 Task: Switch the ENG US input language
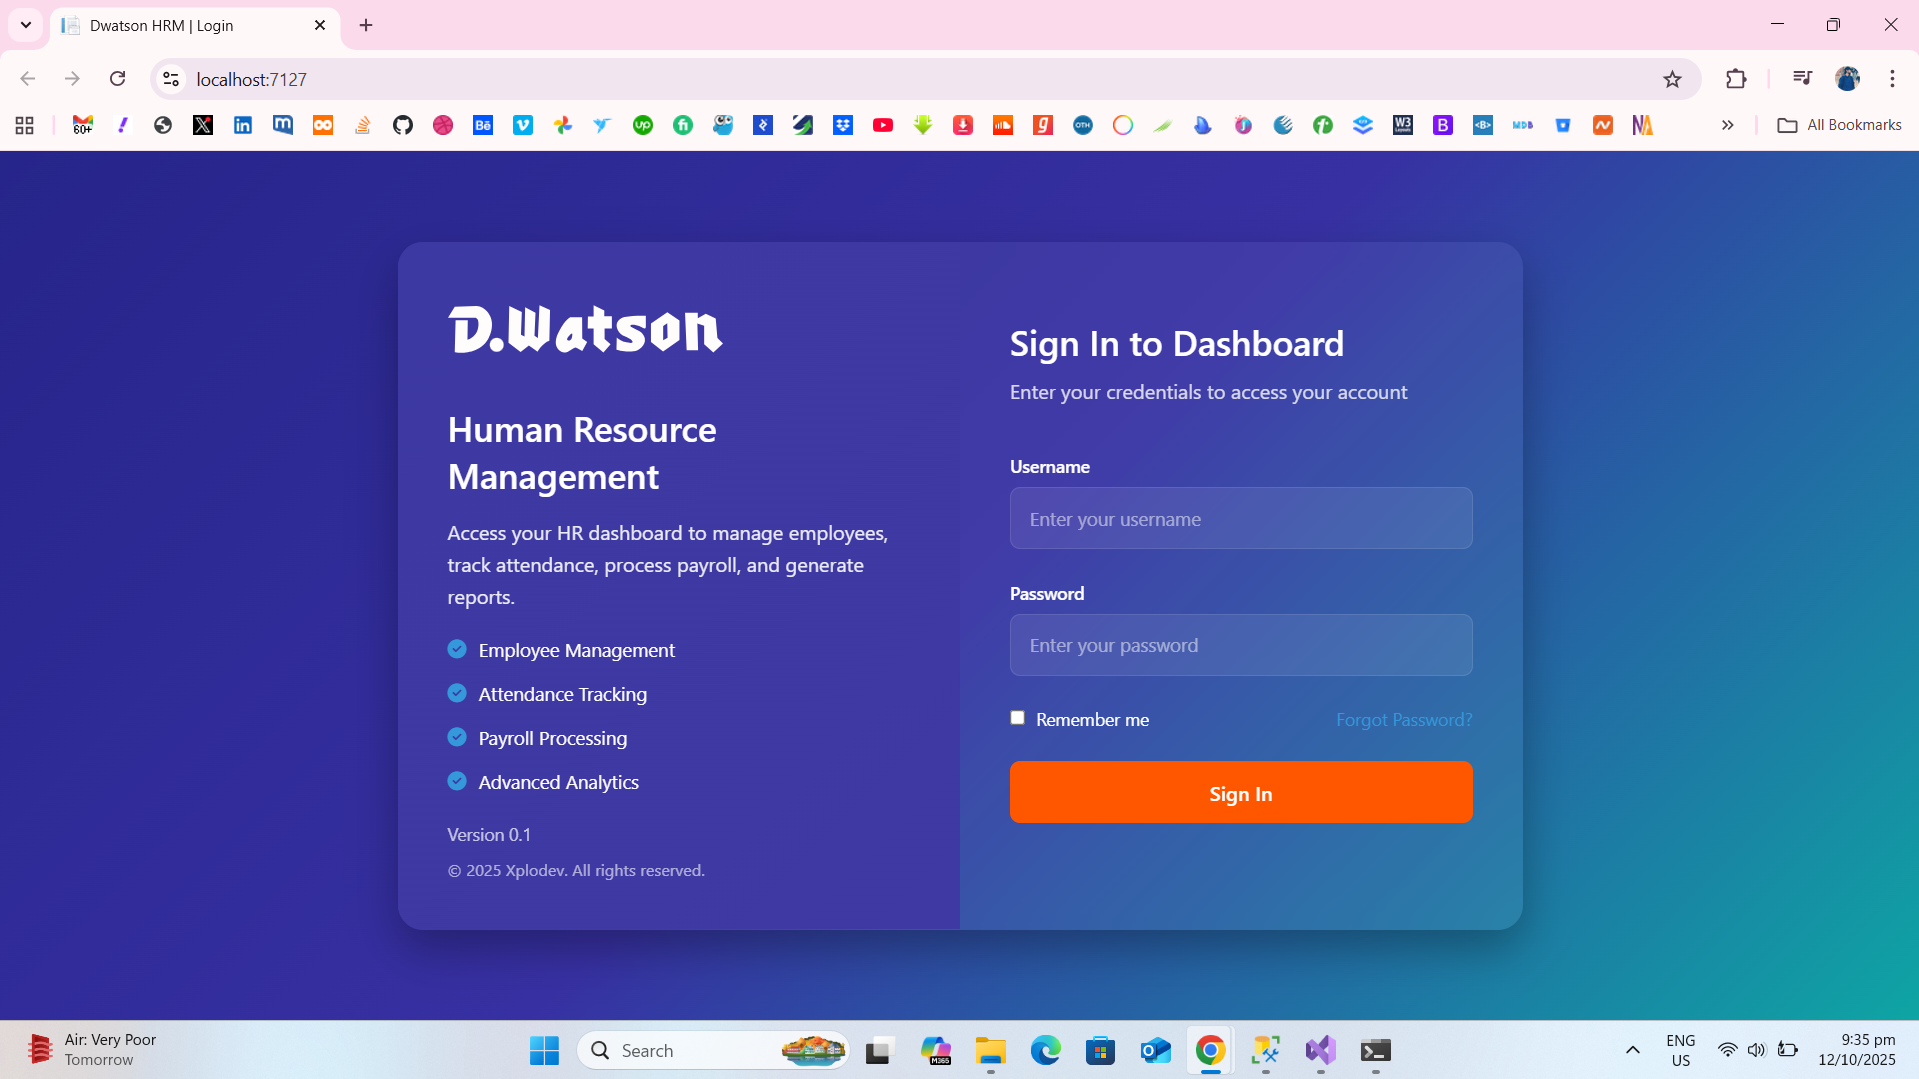tap(1680, 1050)
